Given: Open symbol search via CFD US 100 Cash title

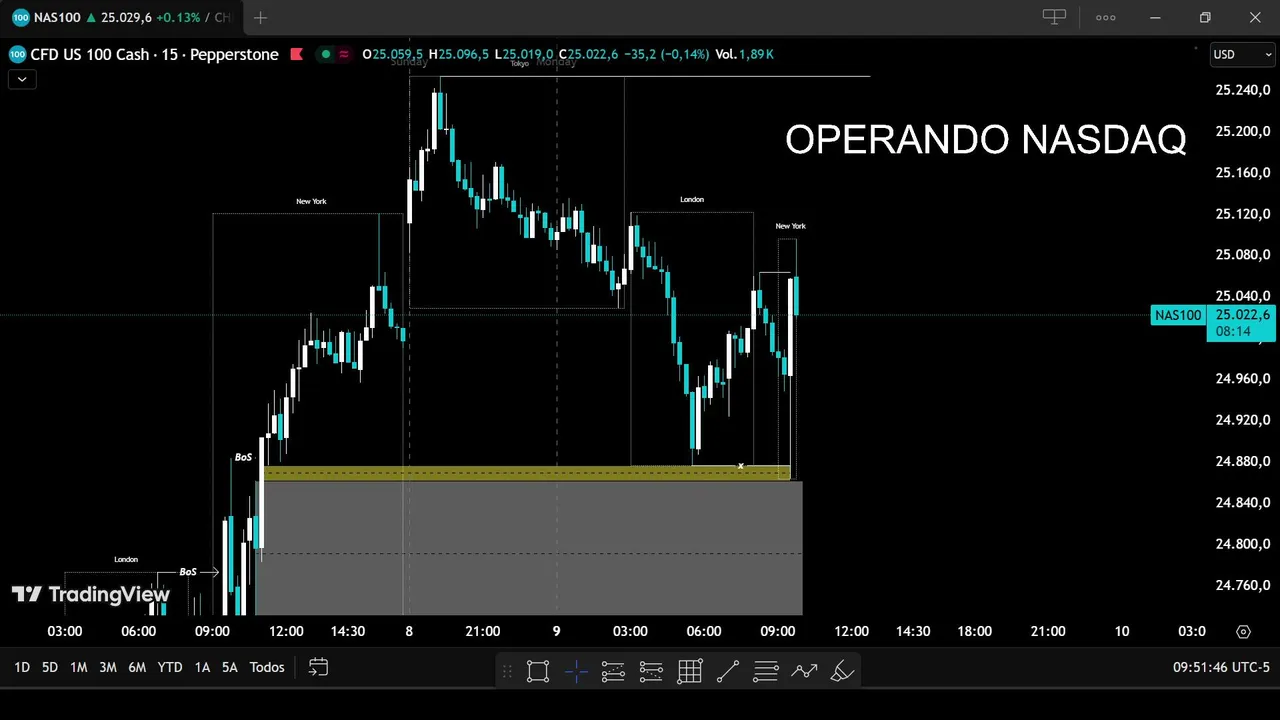Looking at the screenshot, I should pyautogui.click(x=154, y=54).
